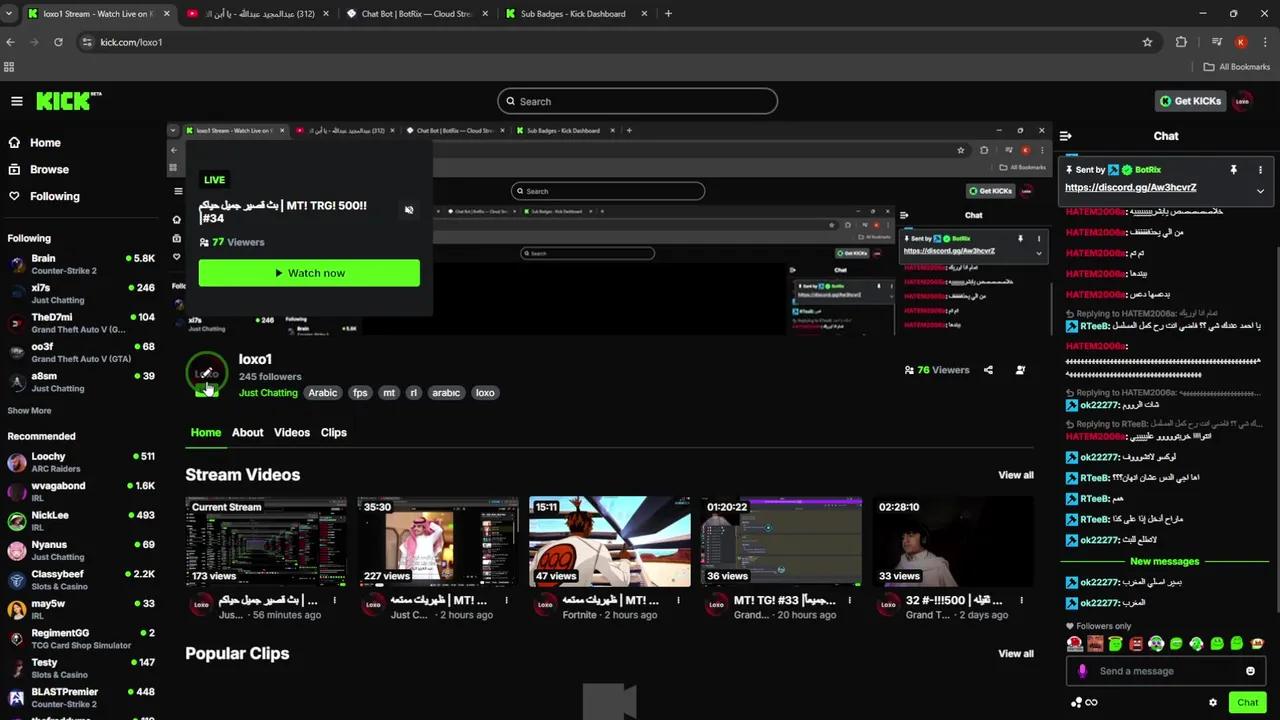Open Loochy recommended channel
The width and height of the screenshot is (1280, 720).
(x=82, y=462)
